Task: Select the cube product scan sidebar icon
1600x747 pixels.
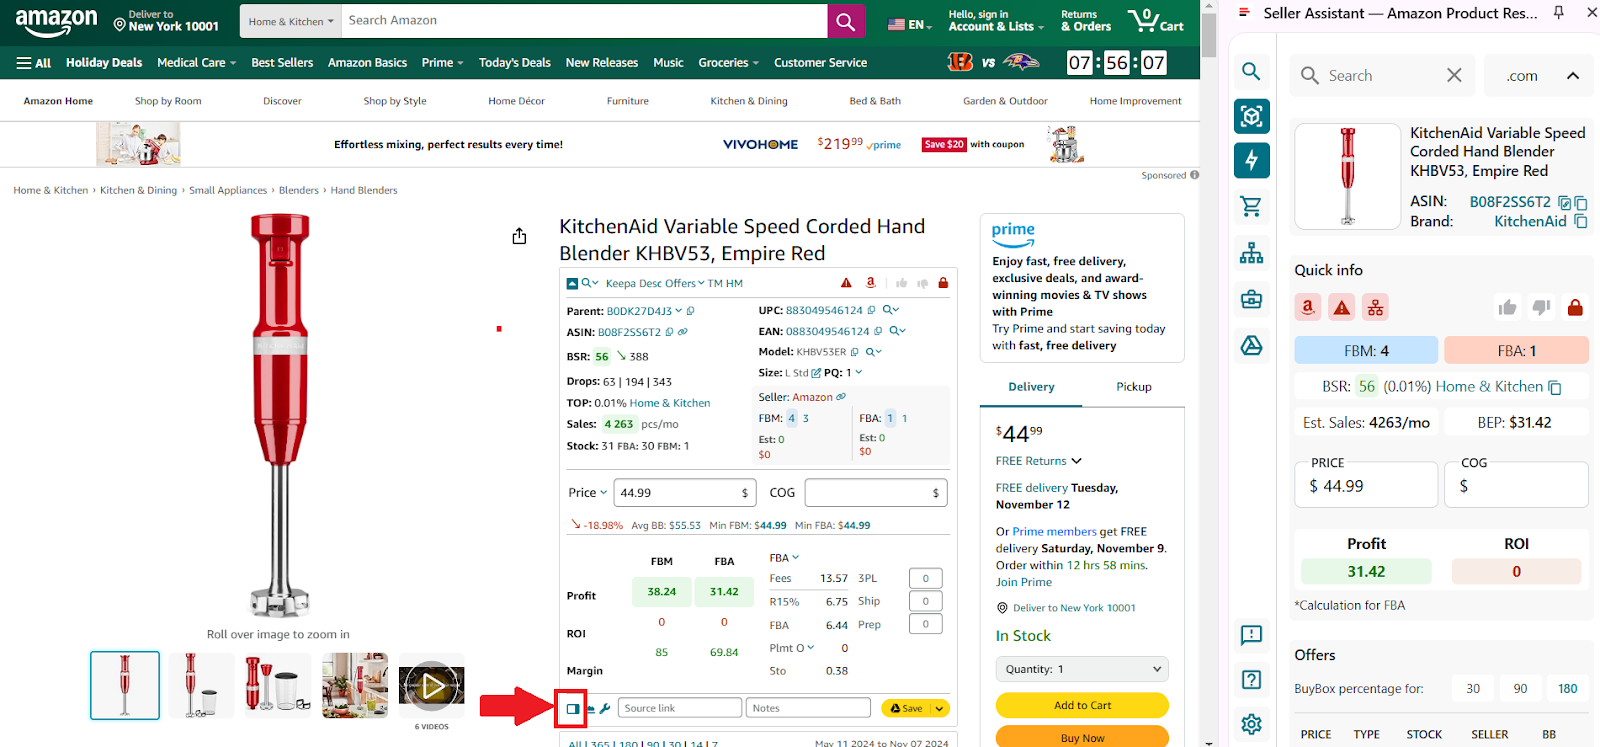Action: coord(1252,116)
